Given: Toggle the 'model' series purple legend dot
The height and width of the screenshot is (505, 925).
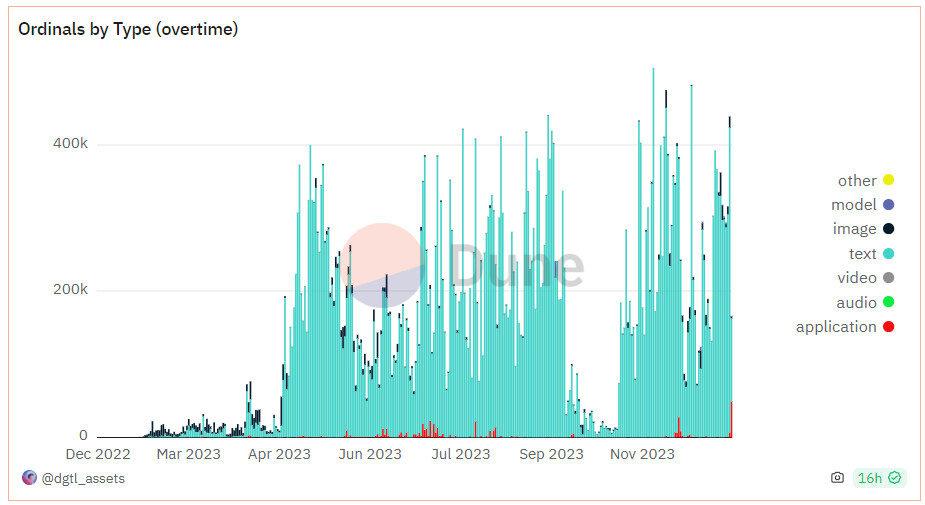Looking at the screenshot, I should coord(888,205).
